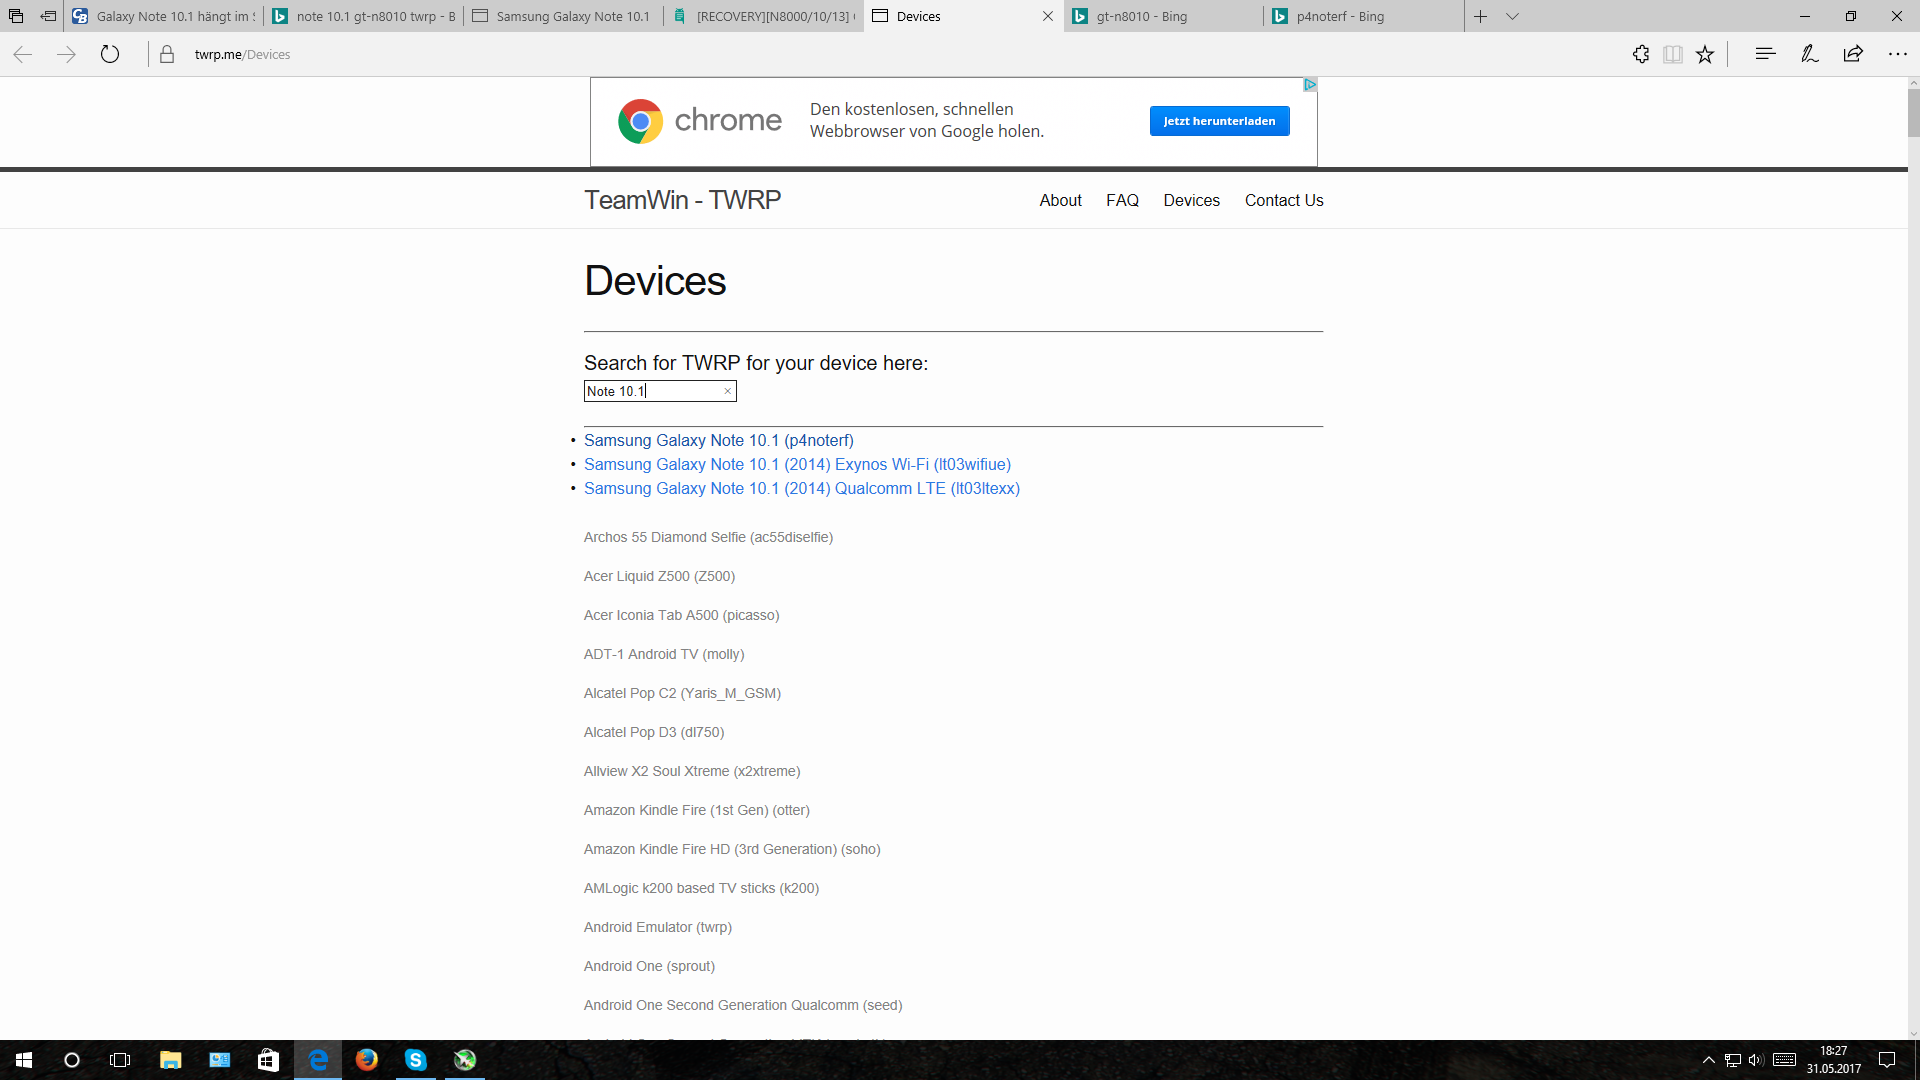The image size is (1920, 1080).
Task: Open the Extensions puzzle icon
Action: pos(1641,54)
